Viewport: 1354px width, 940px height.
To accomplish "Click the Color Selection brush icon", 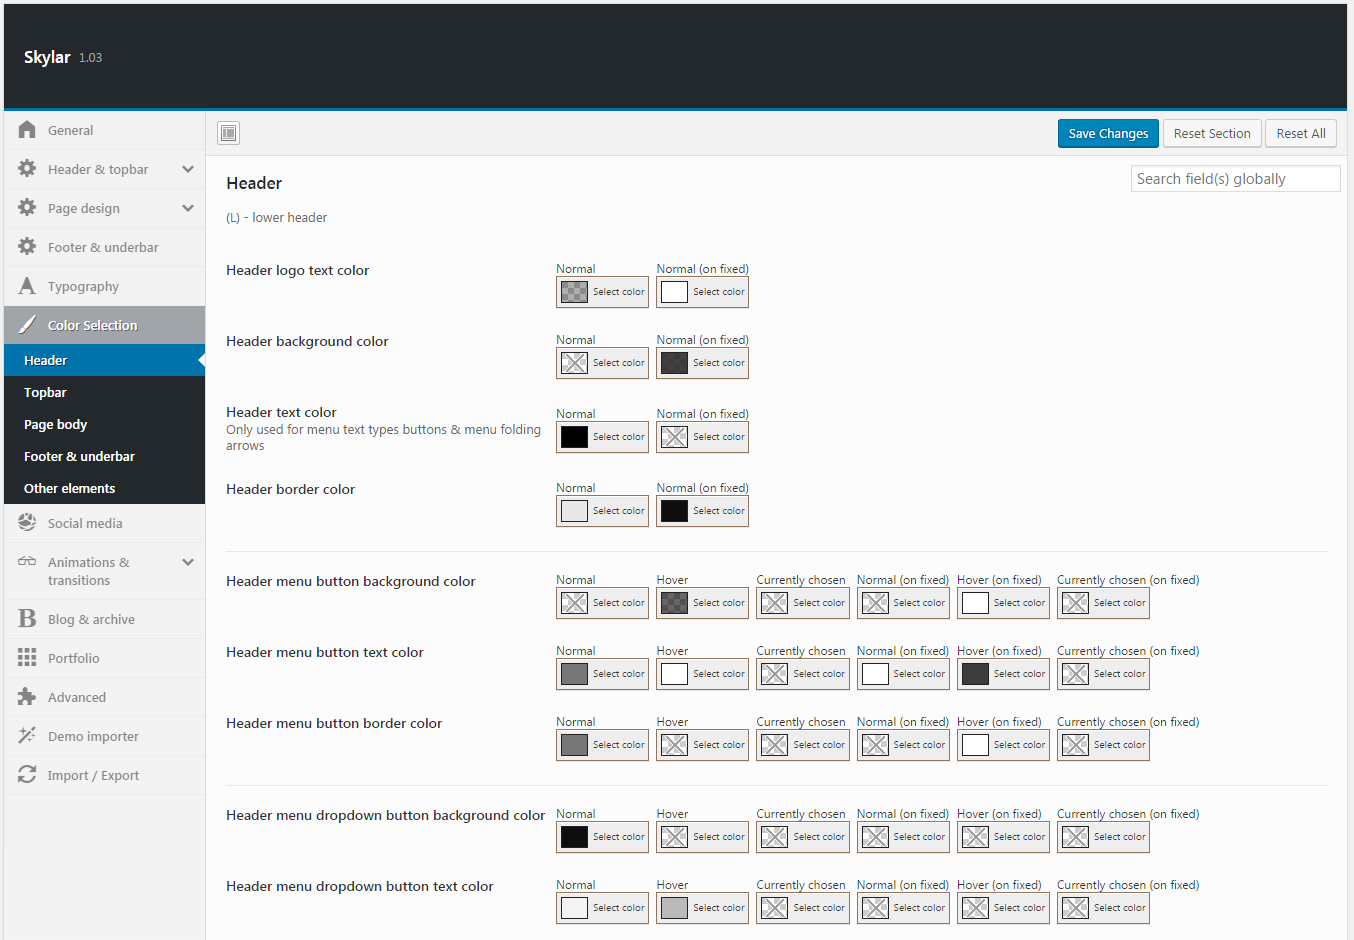I will click(27, 325).
